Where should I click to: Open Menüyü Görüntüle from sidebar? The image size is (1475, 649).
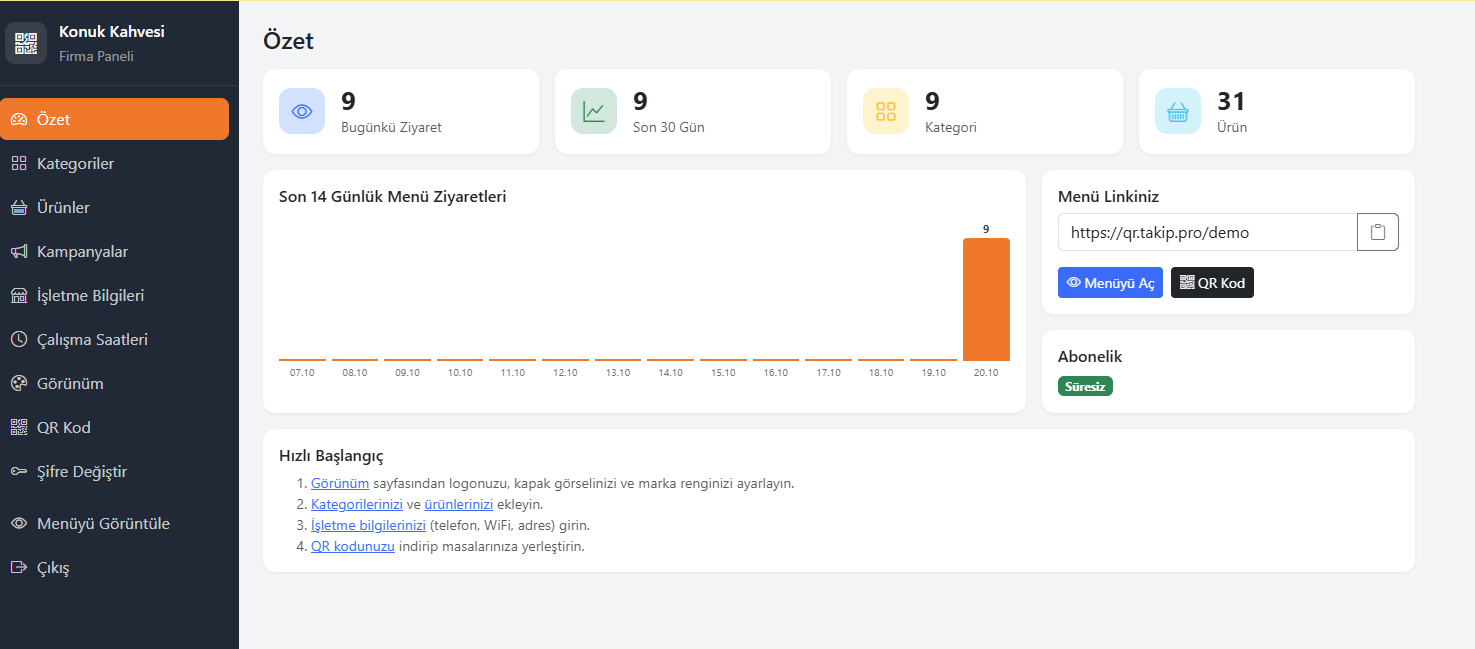click(114, 523)
